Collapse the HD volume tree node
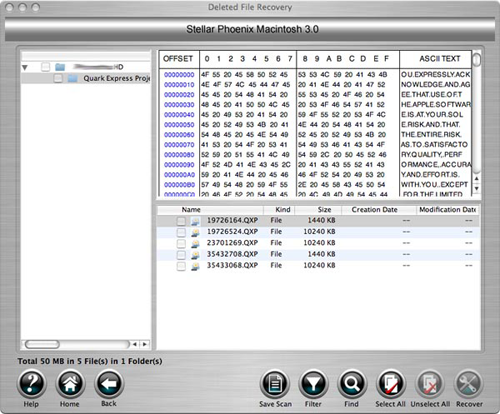Screen dimensions: 500x414 pos(25,68)
